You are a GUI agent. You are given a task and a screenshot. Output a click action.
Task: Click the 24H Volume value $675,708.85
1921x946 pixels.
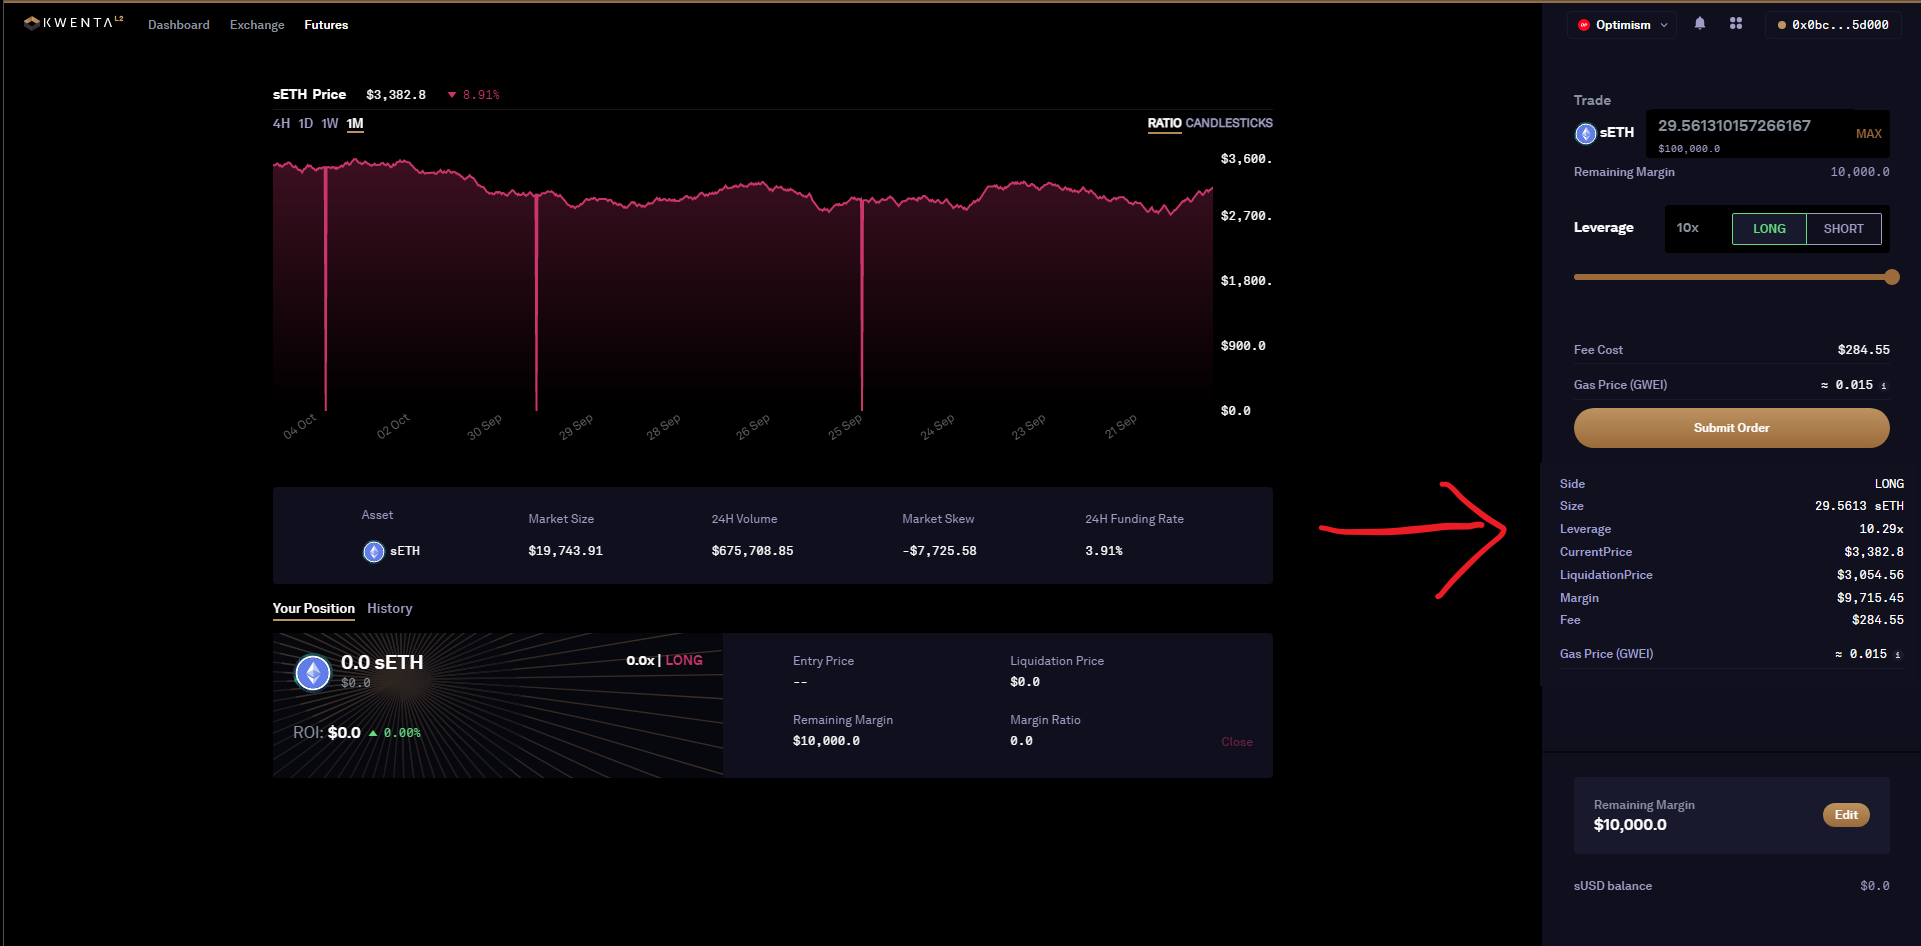(752, 551)
